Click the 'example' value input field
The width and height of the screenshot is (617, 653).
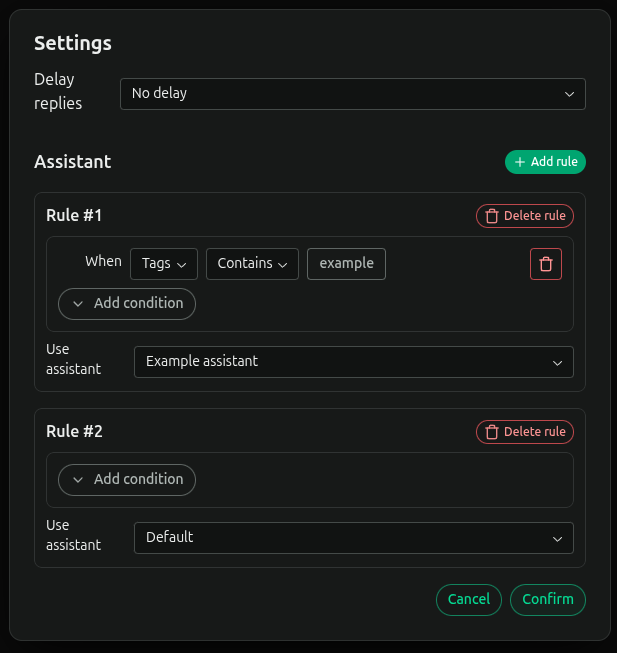[x=346, y=264]
